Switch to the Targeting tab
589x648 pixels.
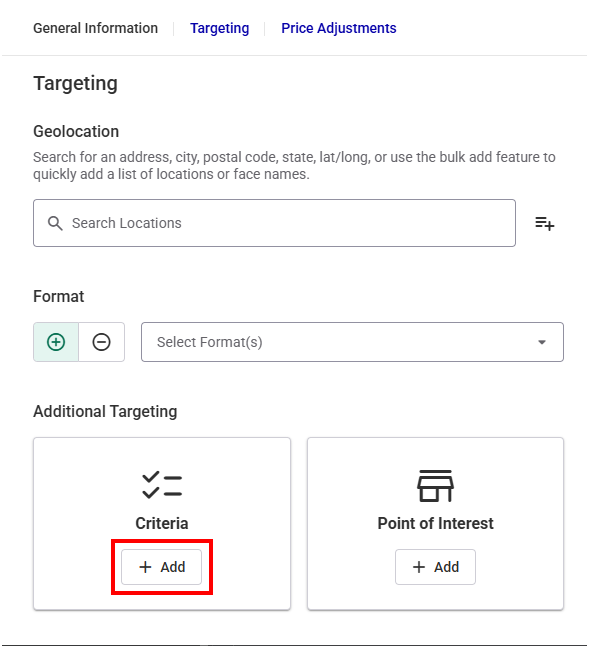[219, 28]
